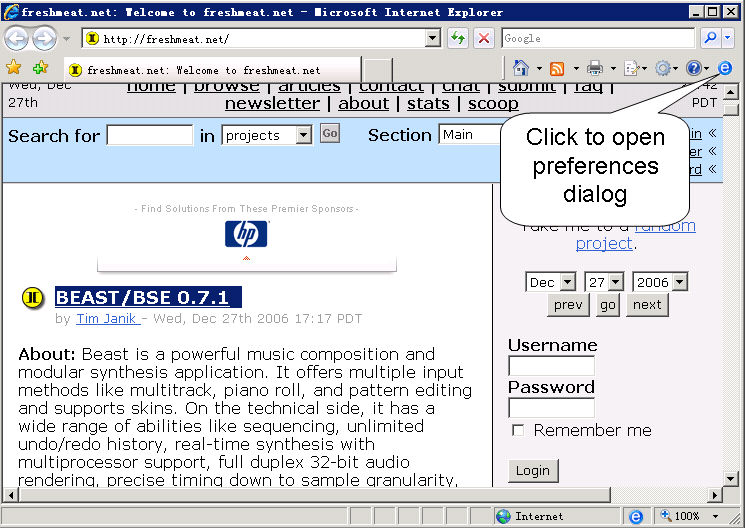This screenshot has height=528, width=745.
Task: Open the Home button dropdown arrow
Action: click(x=539, y=69)
